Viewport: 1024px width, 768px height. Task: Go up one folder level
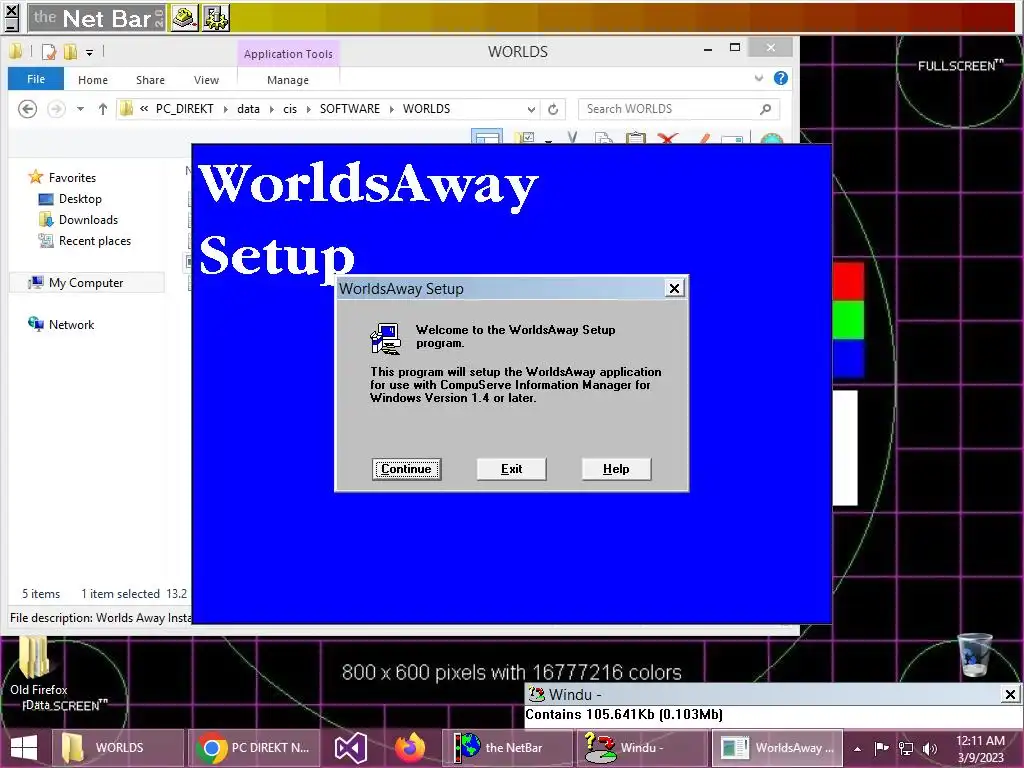pos(103,109)
